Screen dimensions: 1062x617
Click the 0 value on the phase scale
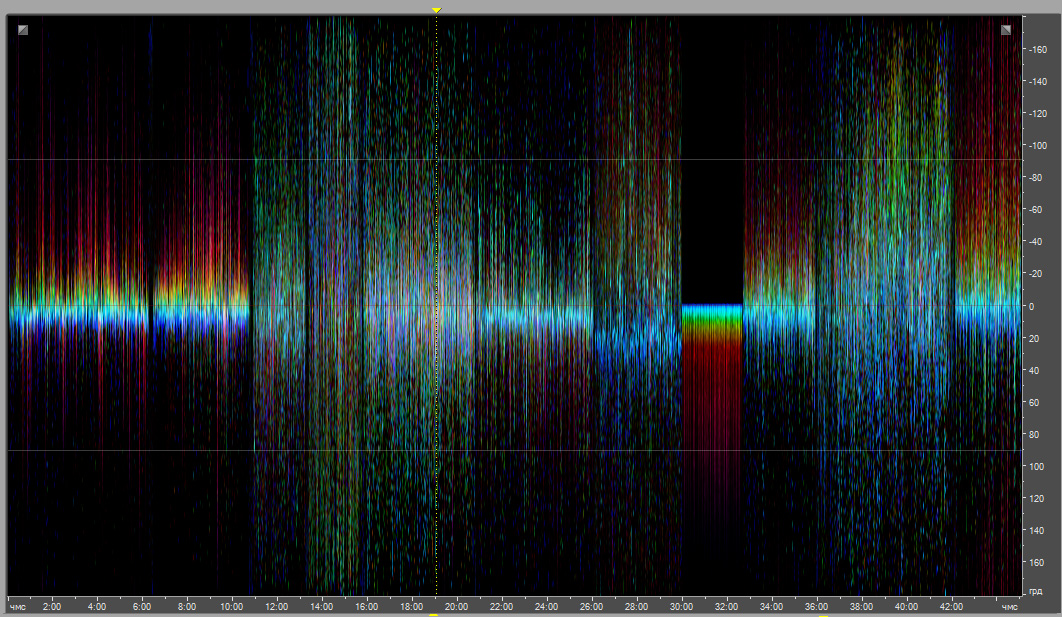[x=1031, y=306]
